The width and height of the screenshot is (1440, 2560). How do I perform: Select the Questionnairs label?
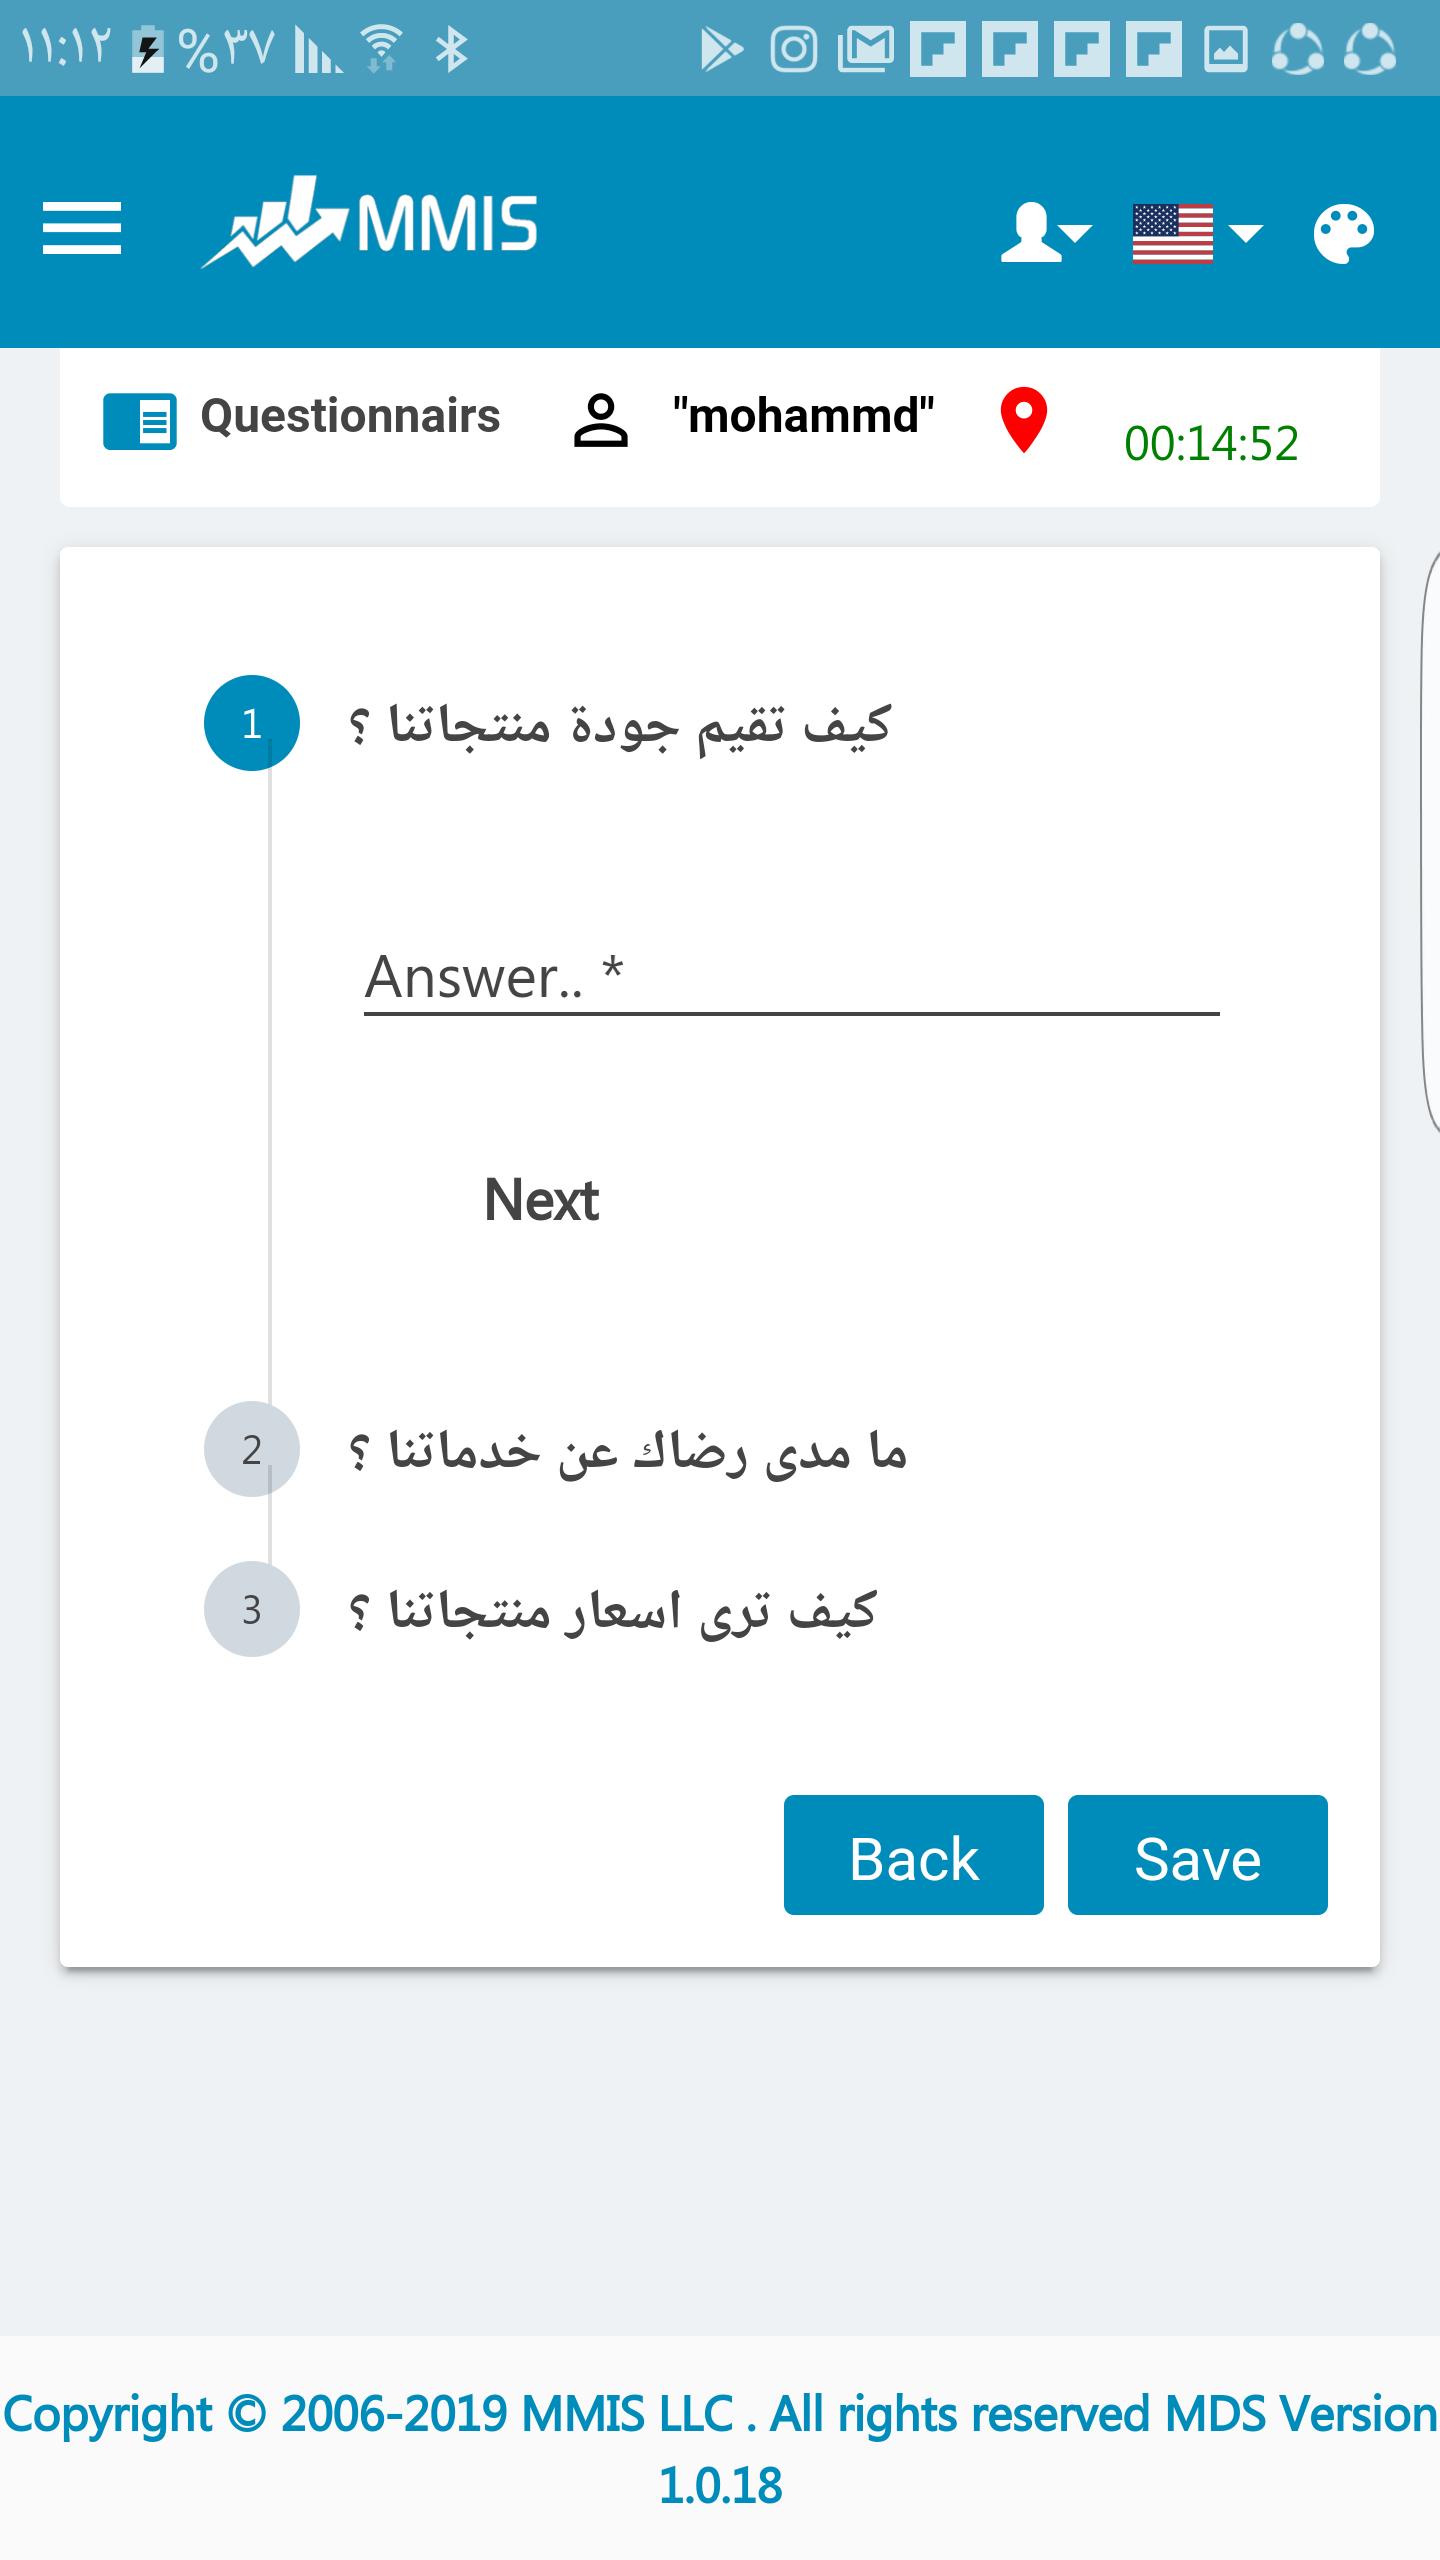click(350, 416)
